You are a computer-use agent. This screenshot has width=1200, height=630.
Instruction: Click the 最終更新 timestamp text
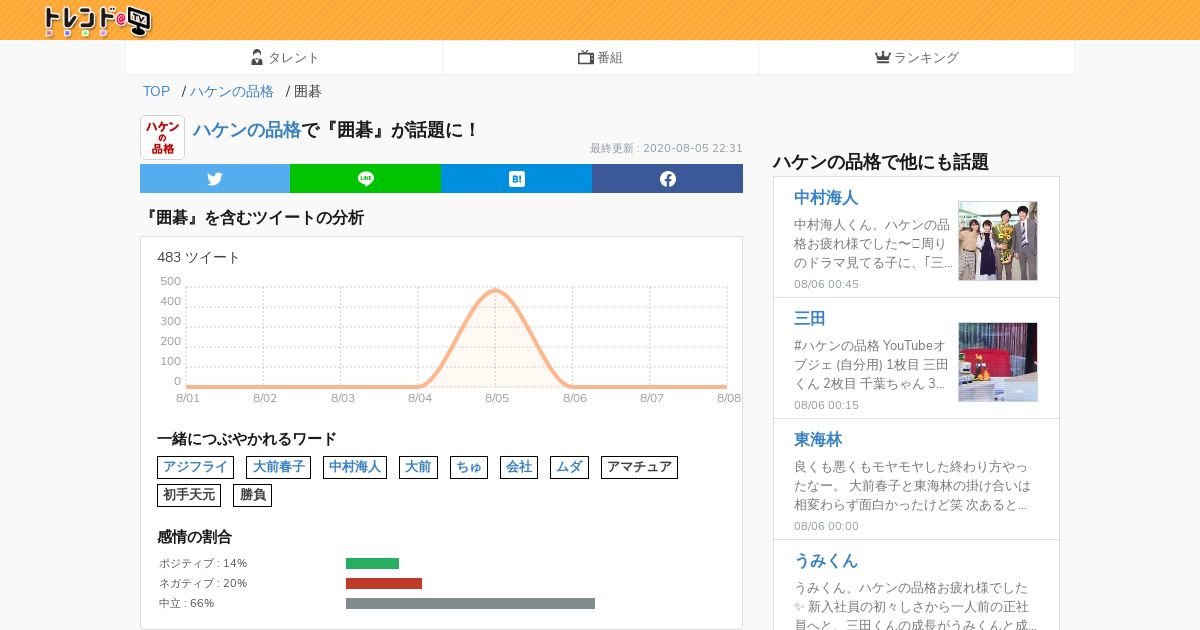[666, 148]
